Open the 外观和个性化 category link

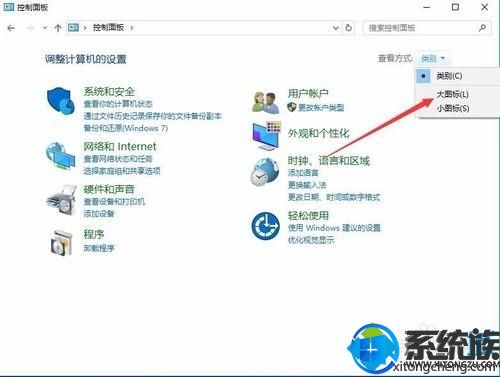point(319,133)
